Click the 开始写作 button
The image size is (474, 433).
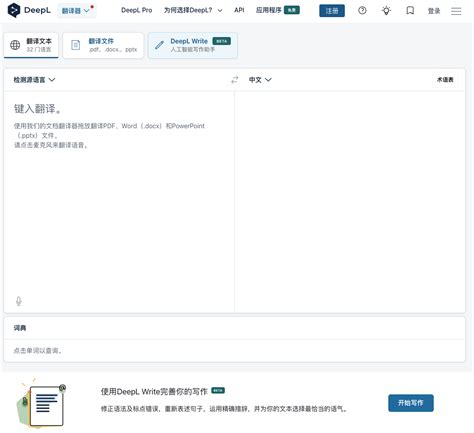[x=411, y=403]
